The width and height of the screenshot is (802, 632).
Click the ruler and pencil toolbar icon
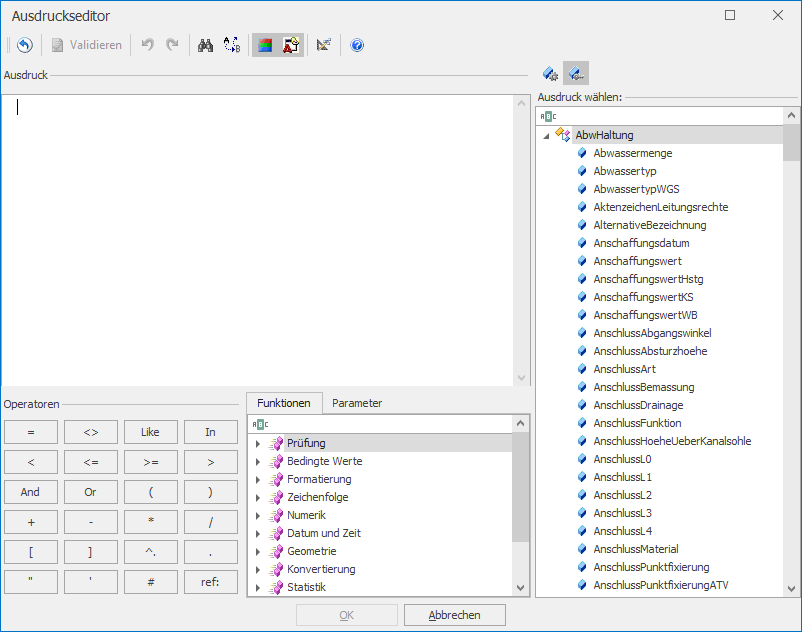pyautogui.click(x=323, y=45)
